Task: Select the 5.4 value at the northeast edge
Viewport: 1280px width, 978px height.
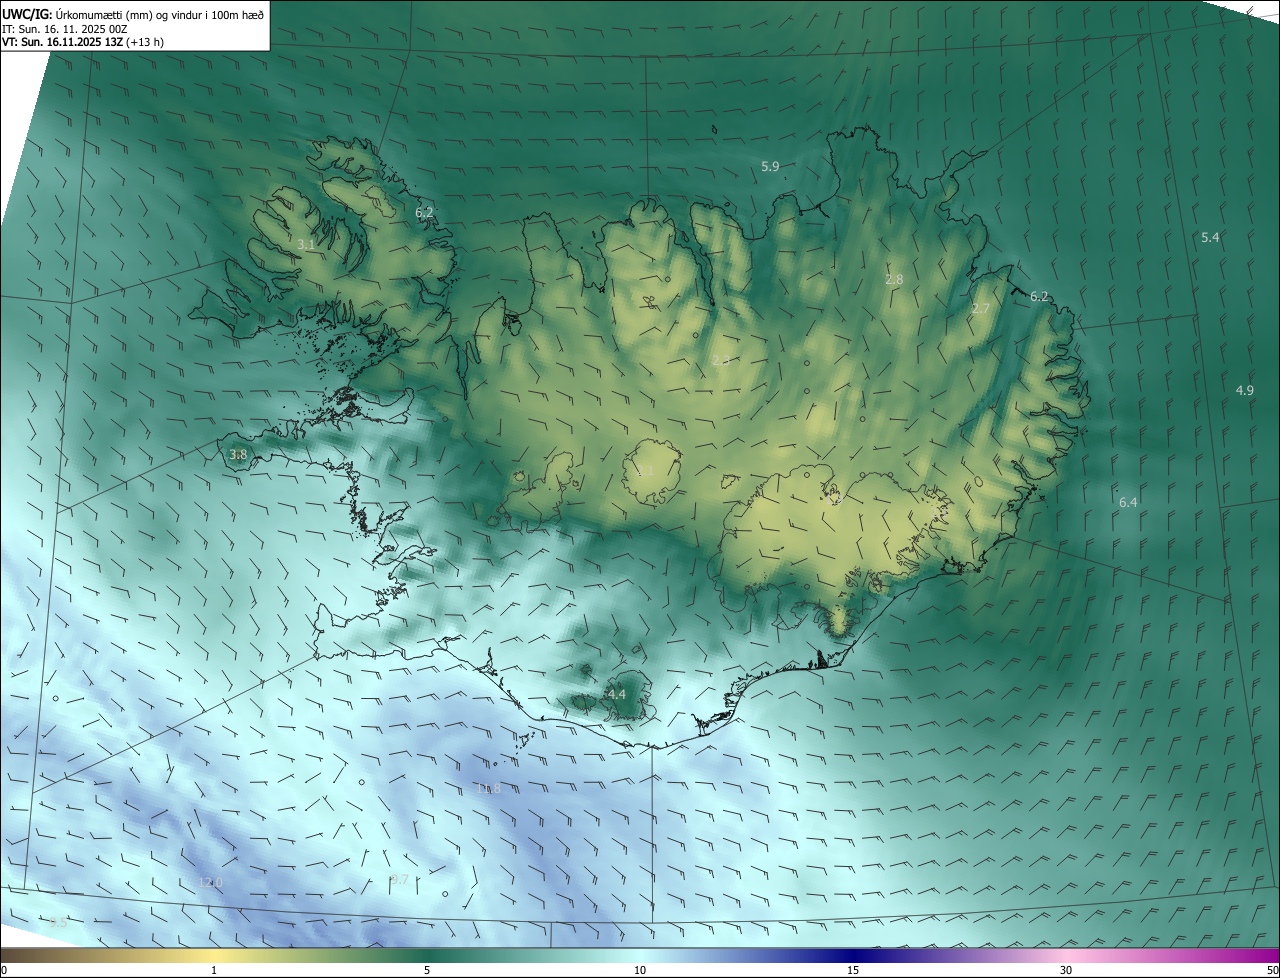Action: pos(1210,238)
